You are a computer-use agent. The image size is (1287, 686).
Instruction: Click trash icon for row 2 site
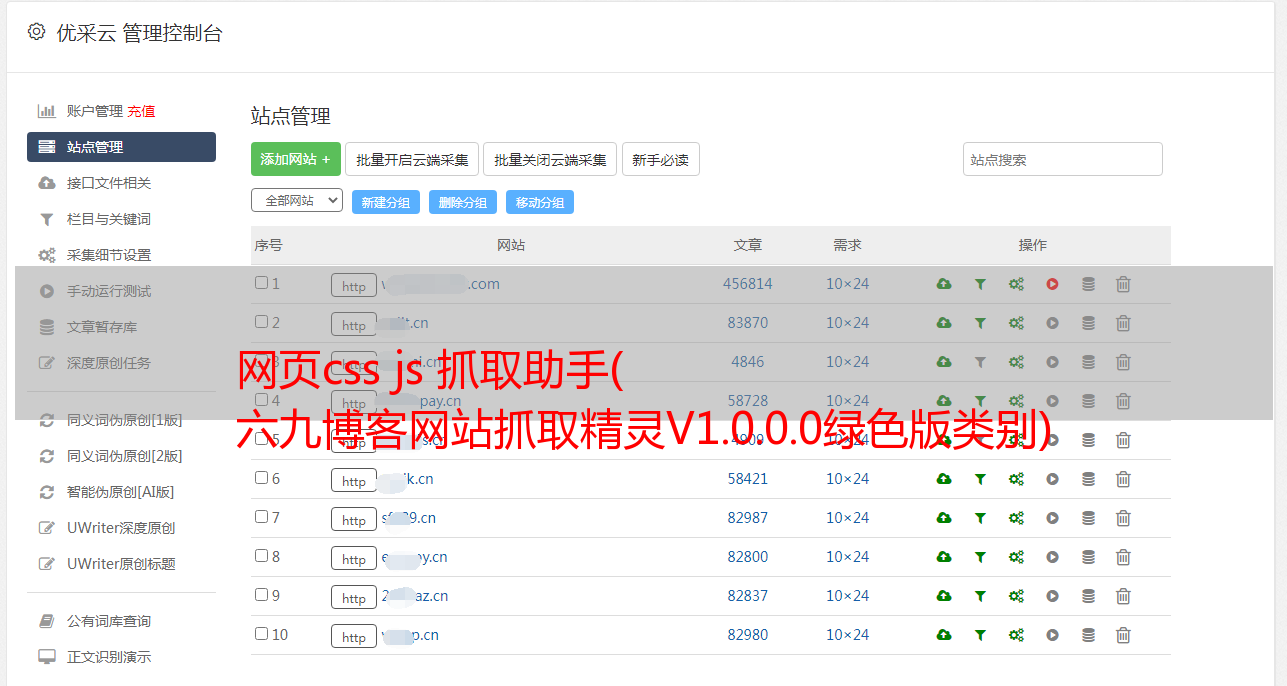(x=1123, y=323)
